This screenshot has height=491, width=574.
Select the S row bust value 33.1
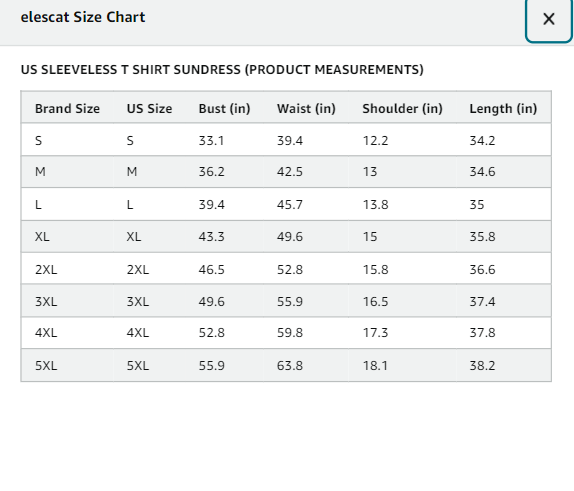[x=211, y=141]
